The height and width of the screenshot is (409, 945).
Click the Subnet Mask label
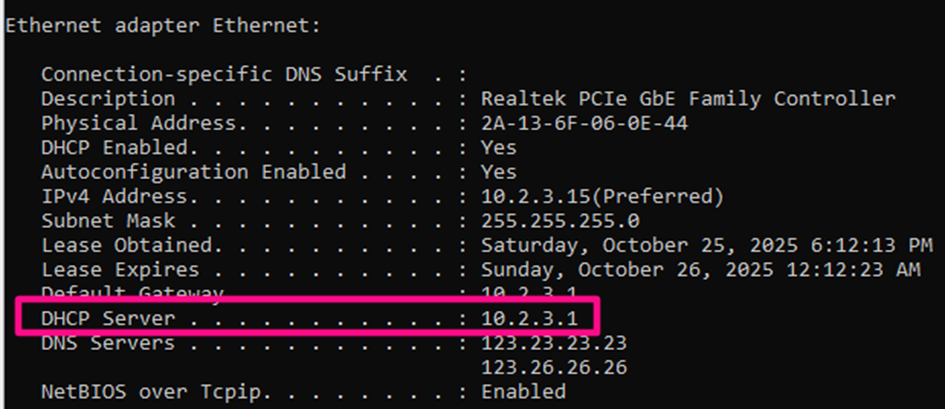[x=108, y=220]
